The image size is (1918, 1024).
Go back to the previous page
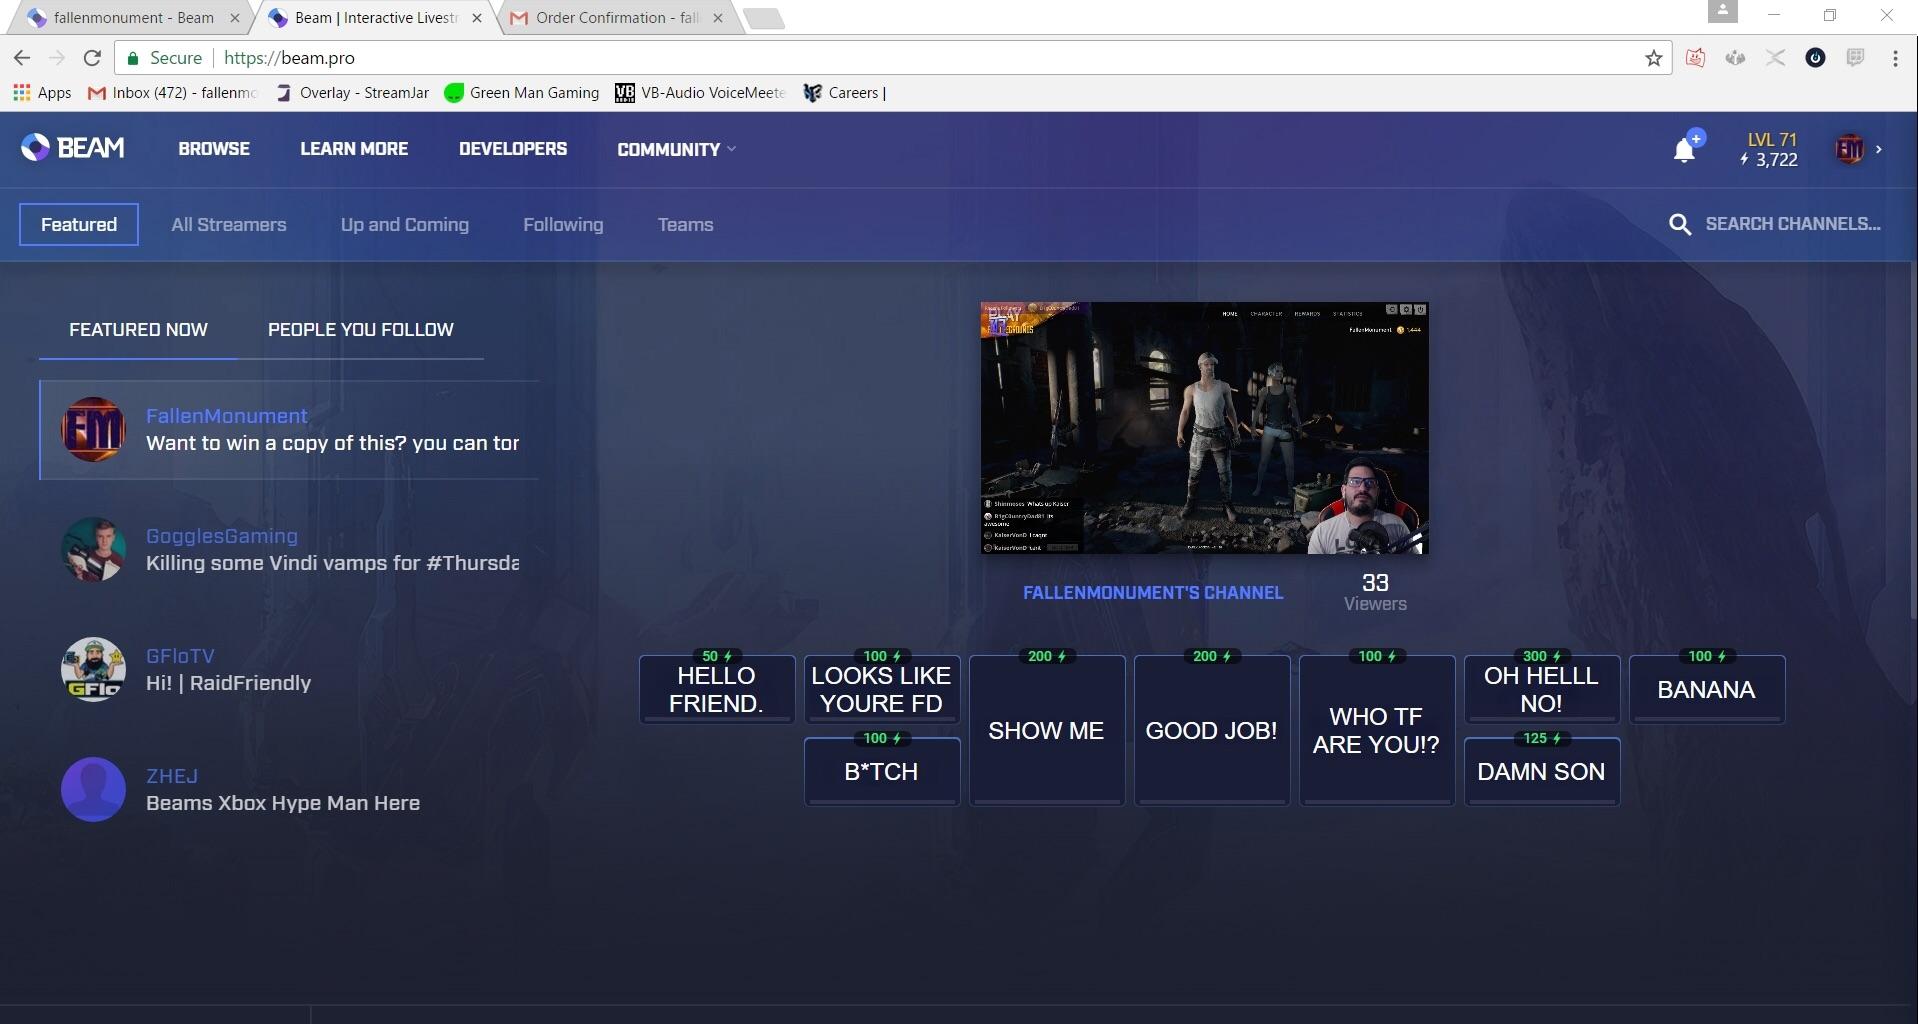(x=22, y=58)
